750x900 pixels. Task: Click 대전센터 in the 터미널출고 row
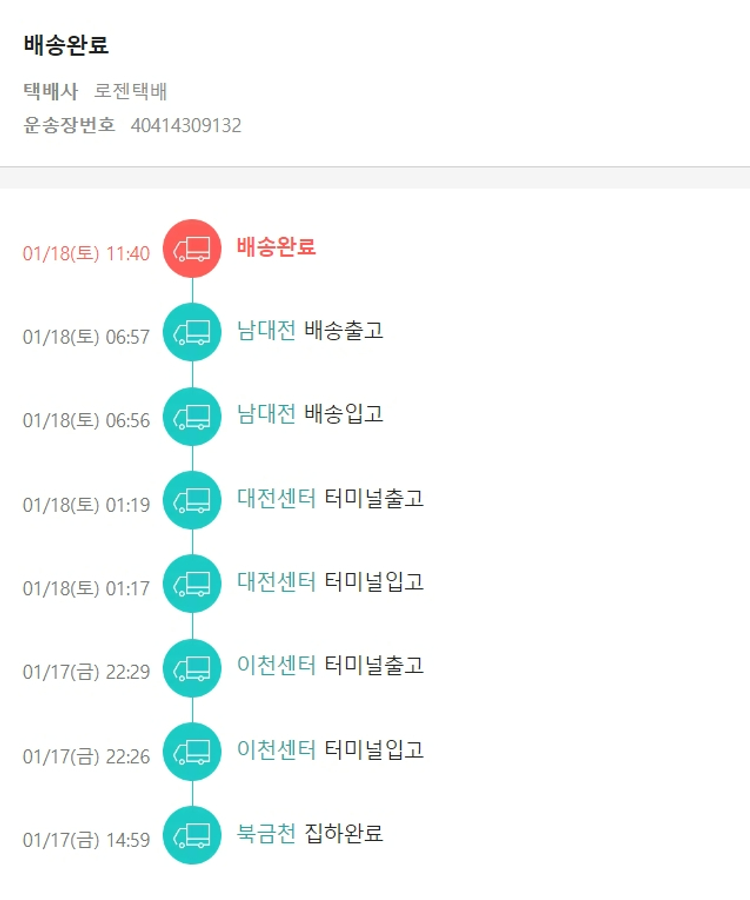coord(276,498)
